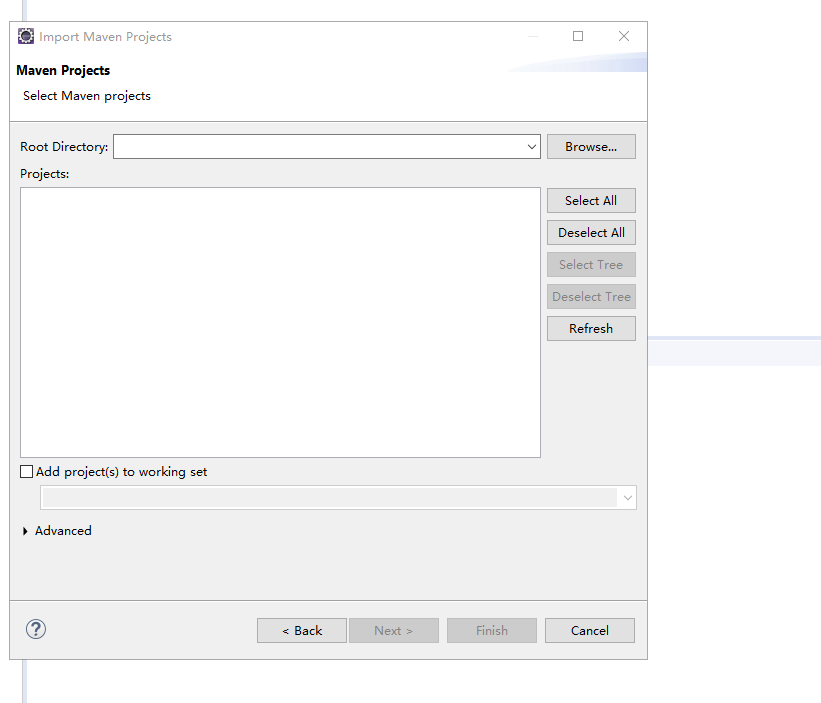Click Browse... to choose the root directory
This screenshot has height=703, width=821.
click(x=591, y=147)
